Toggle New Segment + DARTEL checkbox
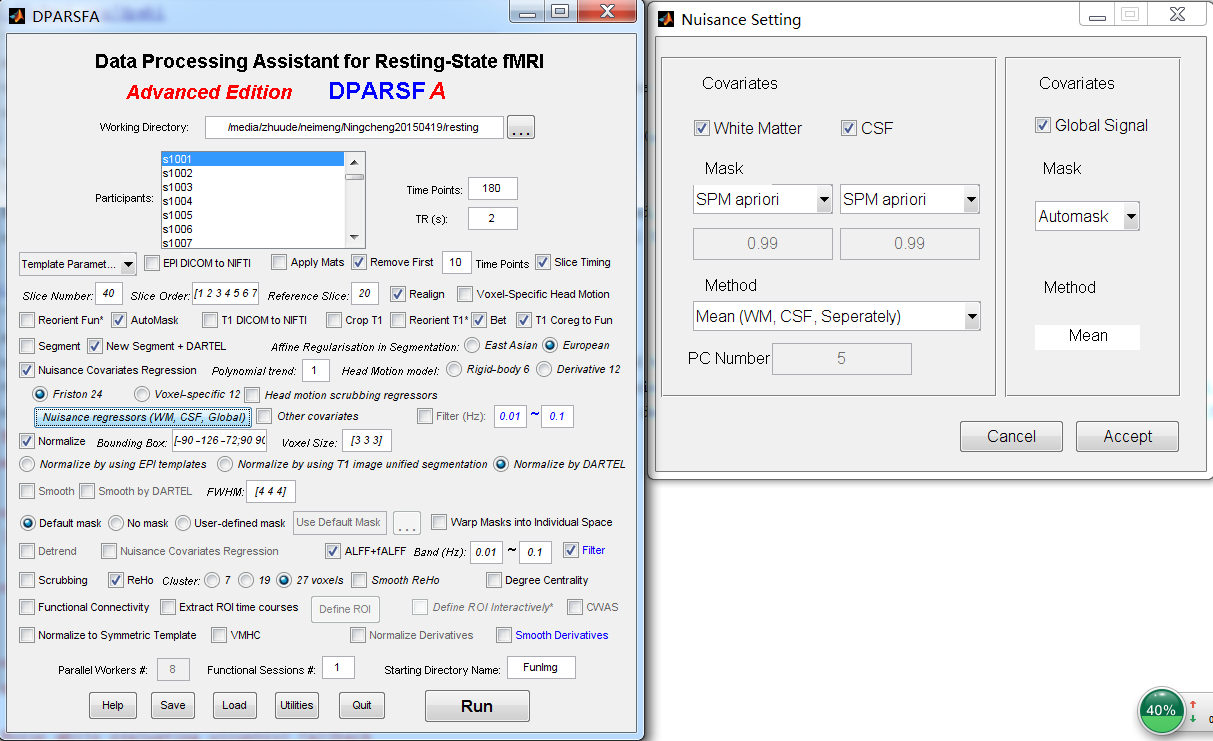Viewport: 1213px width, 741px height. pyautogui.click(x=95, y=346)
